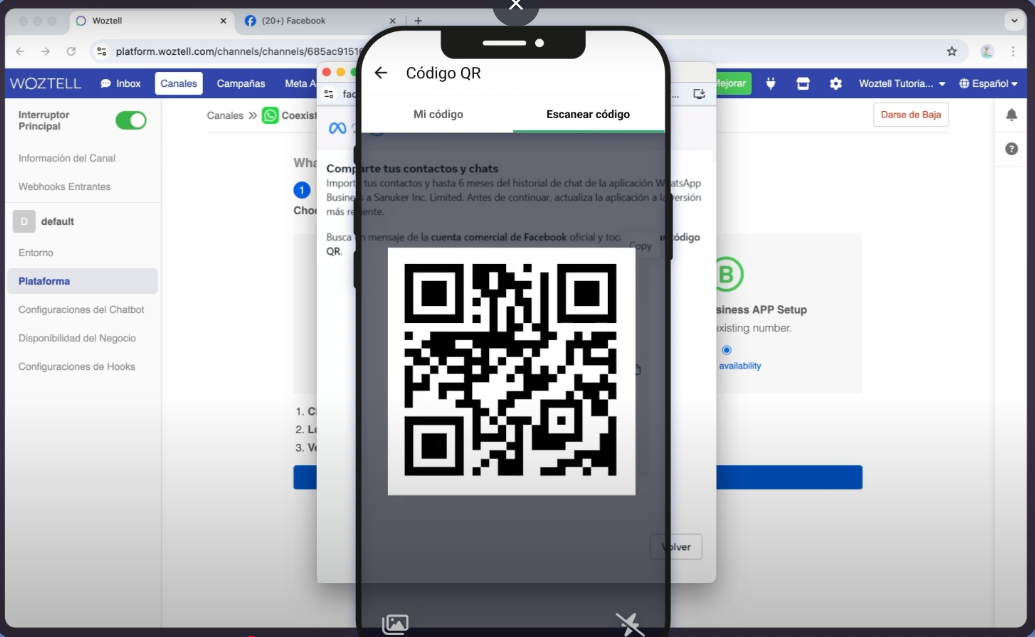Screen dimensions: 1035x637
Task: Click site settings icon in Facebook popup
Action: [x=329, y=94]
